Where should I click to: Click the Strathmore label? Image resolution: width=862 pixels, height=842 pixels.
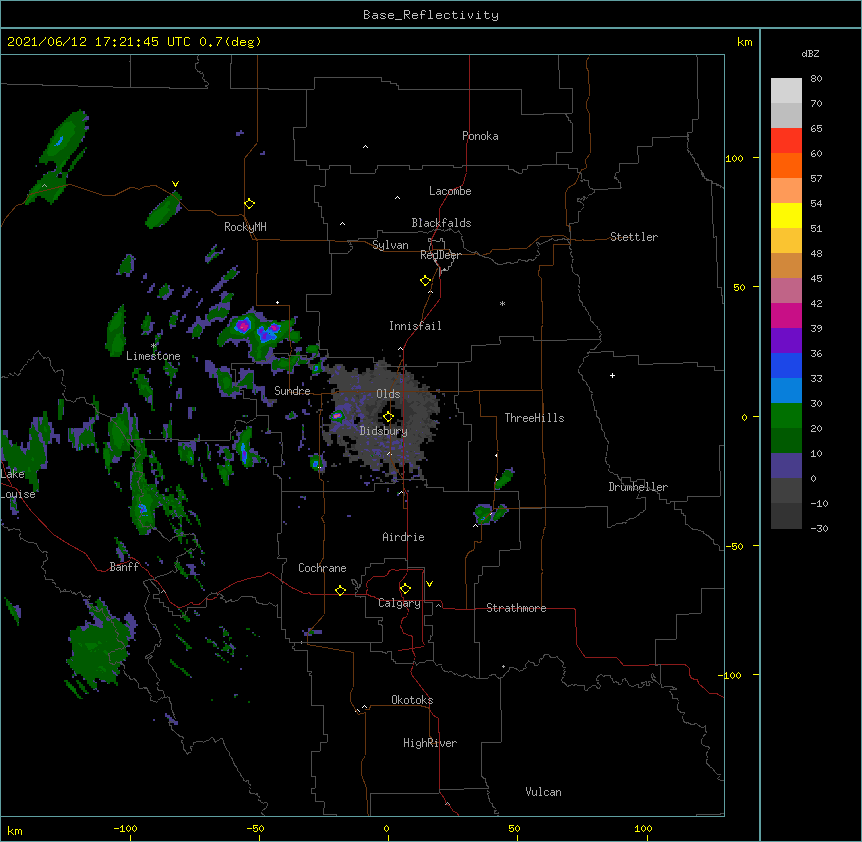516,608
